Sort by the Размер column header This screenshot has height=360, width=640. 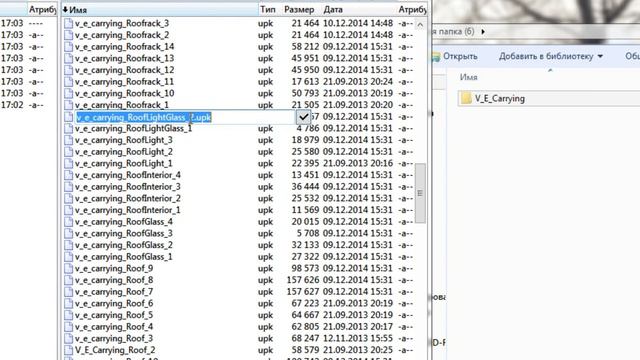coord(299,9)
